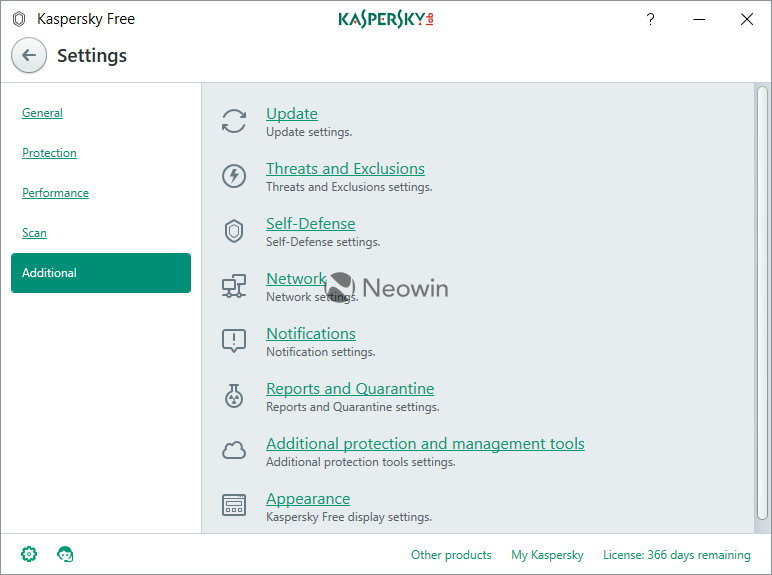Click 'Additional protection tools settings.' text
The image size is (772, 575).
360,462
